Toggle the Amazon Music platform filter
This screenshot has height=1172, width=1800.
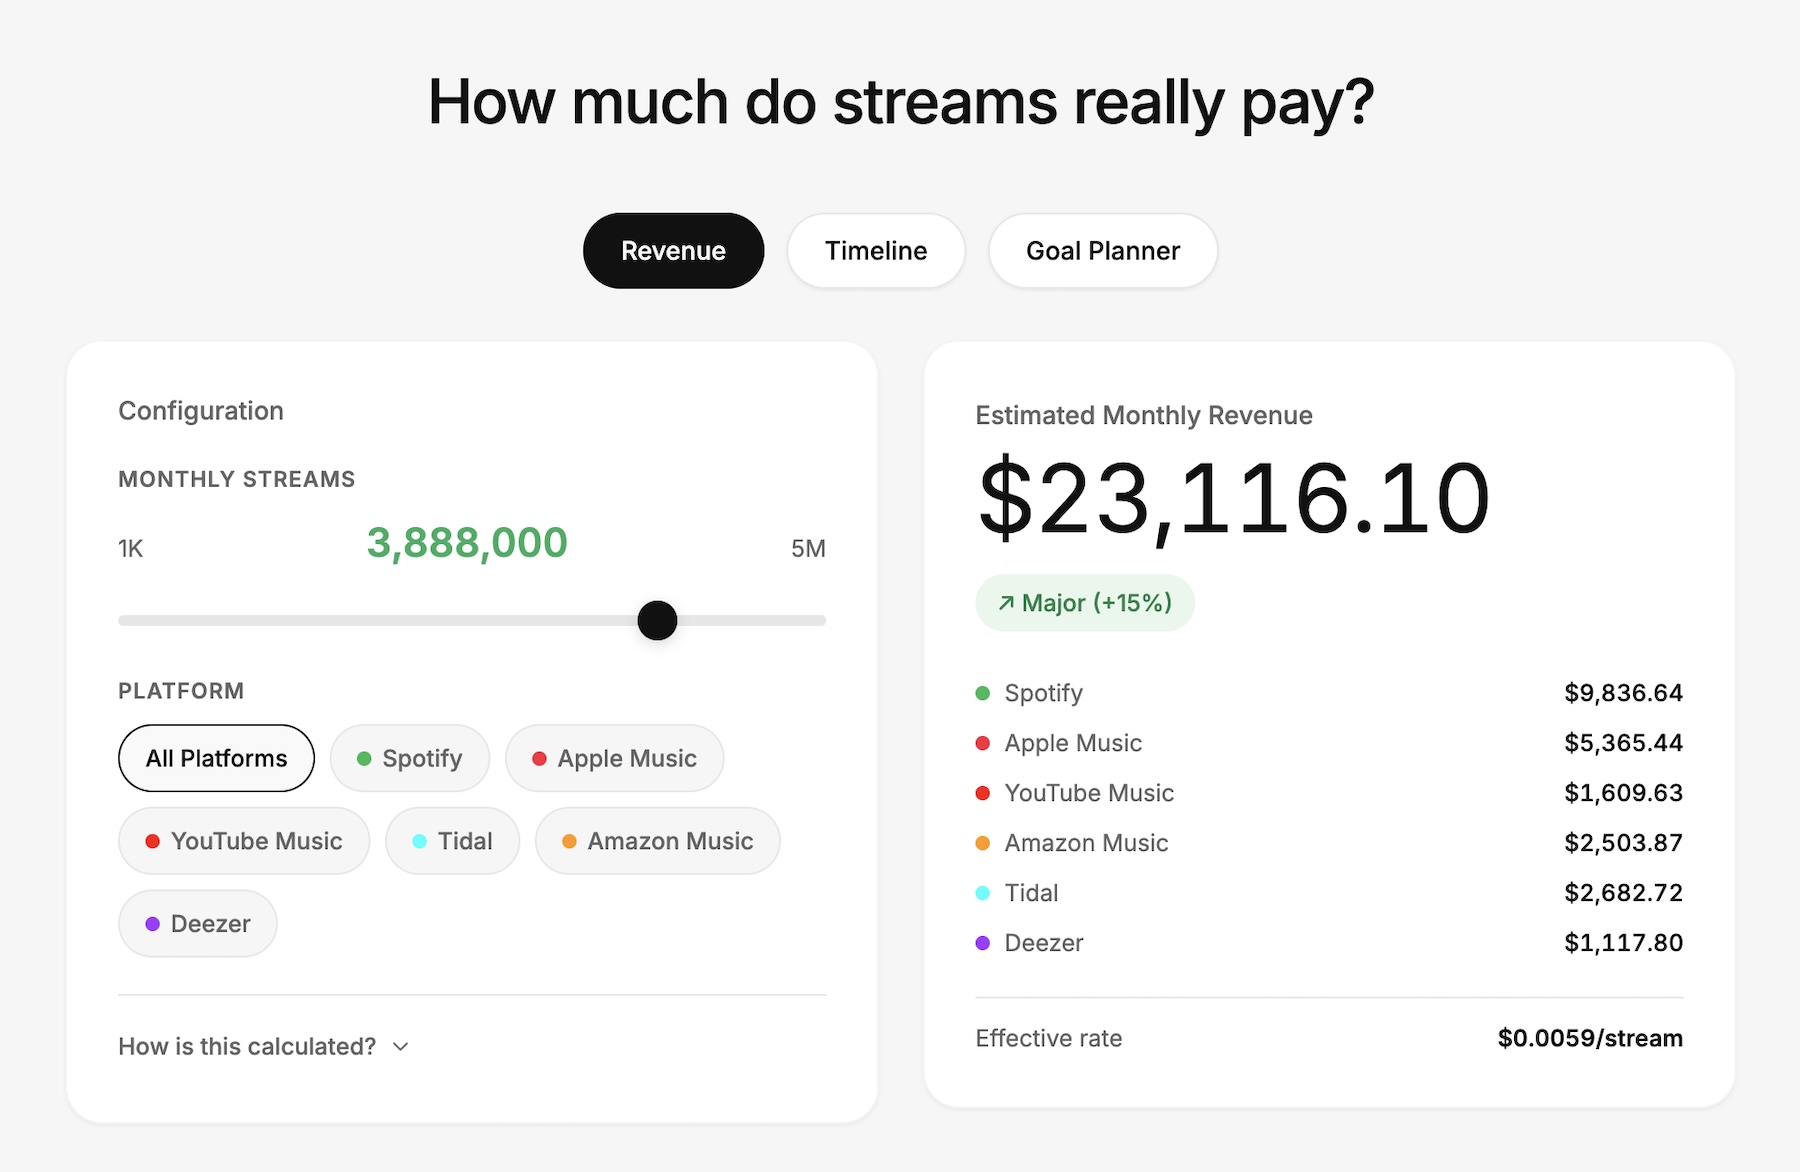pyautogui.click(x=657, y=841)
